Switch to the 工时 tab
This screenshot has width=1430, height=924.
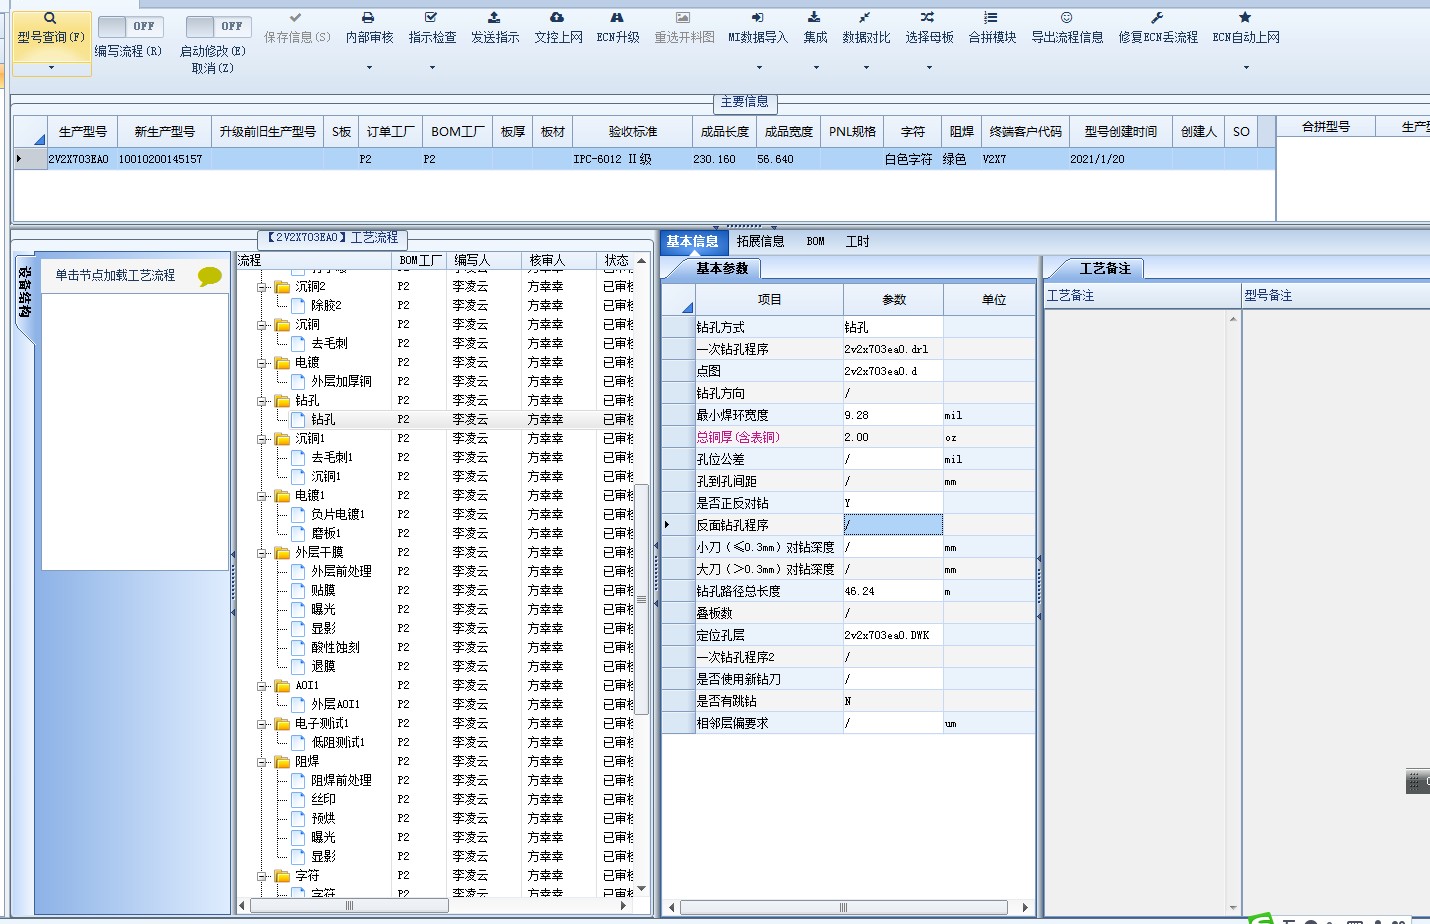(857, 241)
